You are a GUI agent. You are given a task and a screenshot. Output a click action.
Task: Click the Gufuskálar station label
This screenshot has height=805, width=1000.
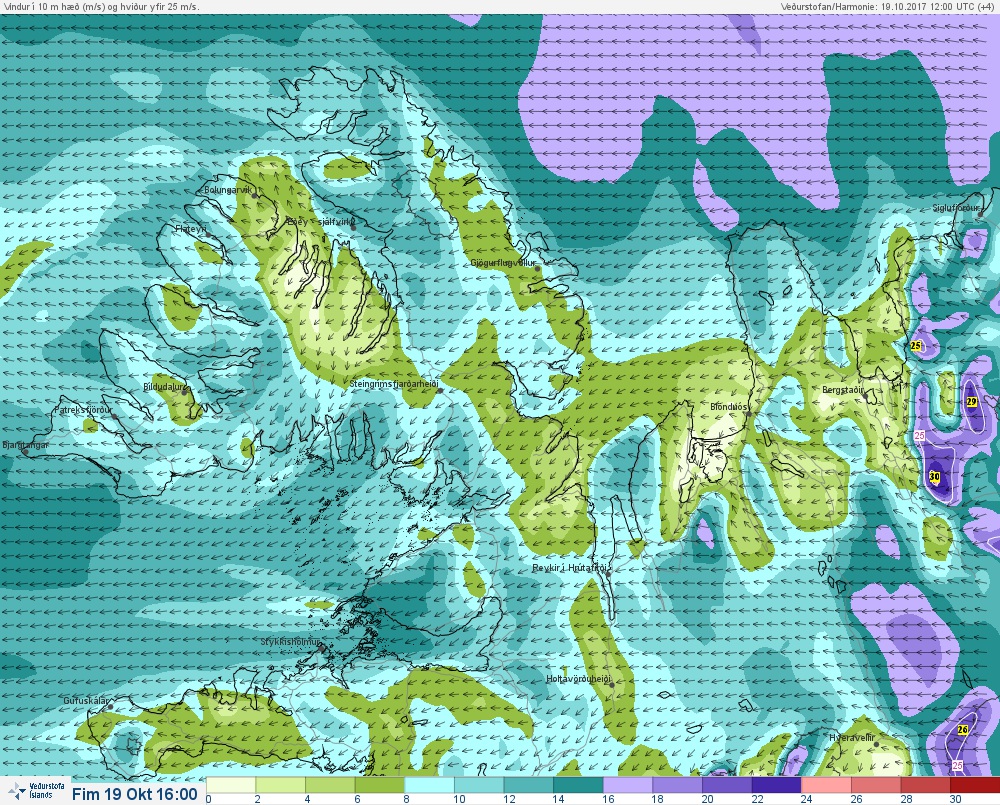[x=87, y=700]
